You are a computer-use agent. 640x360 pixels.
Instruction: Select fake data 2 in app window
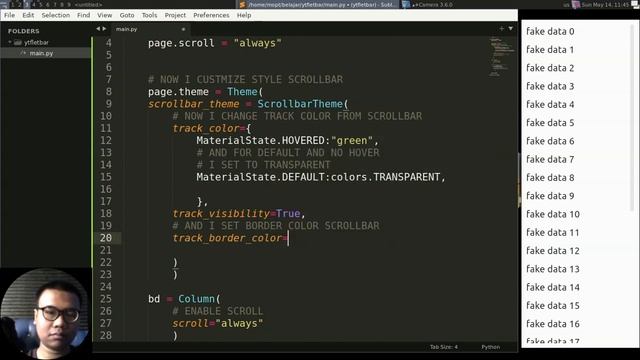point(550,68)
